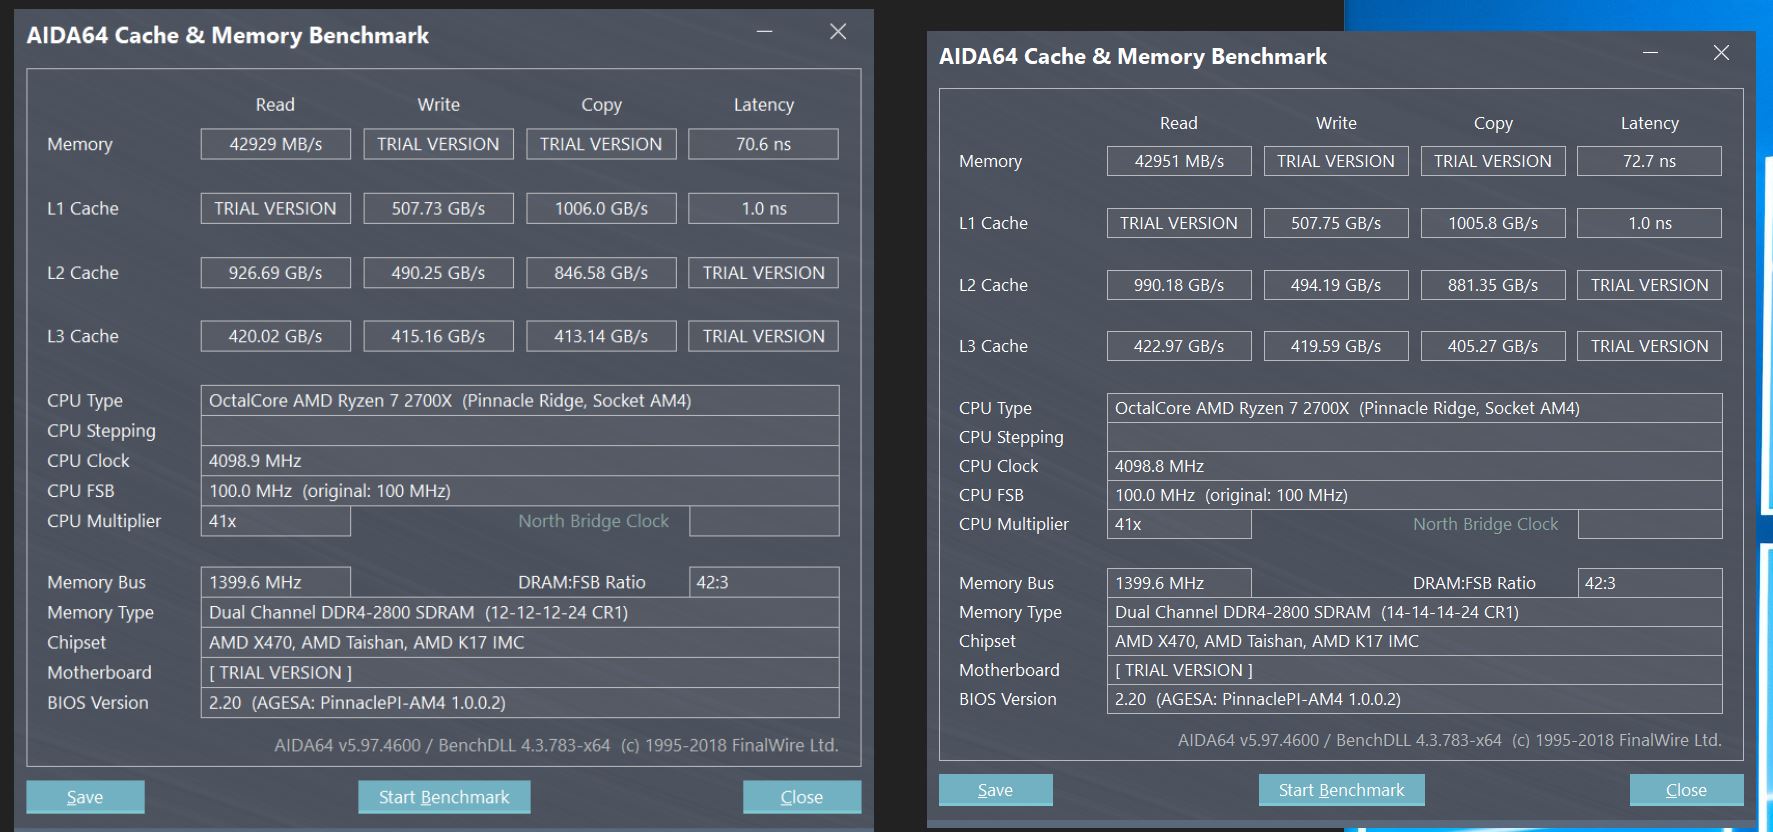Click the Copy column header in right window
1773x832 pixels.
[1493, 123]
